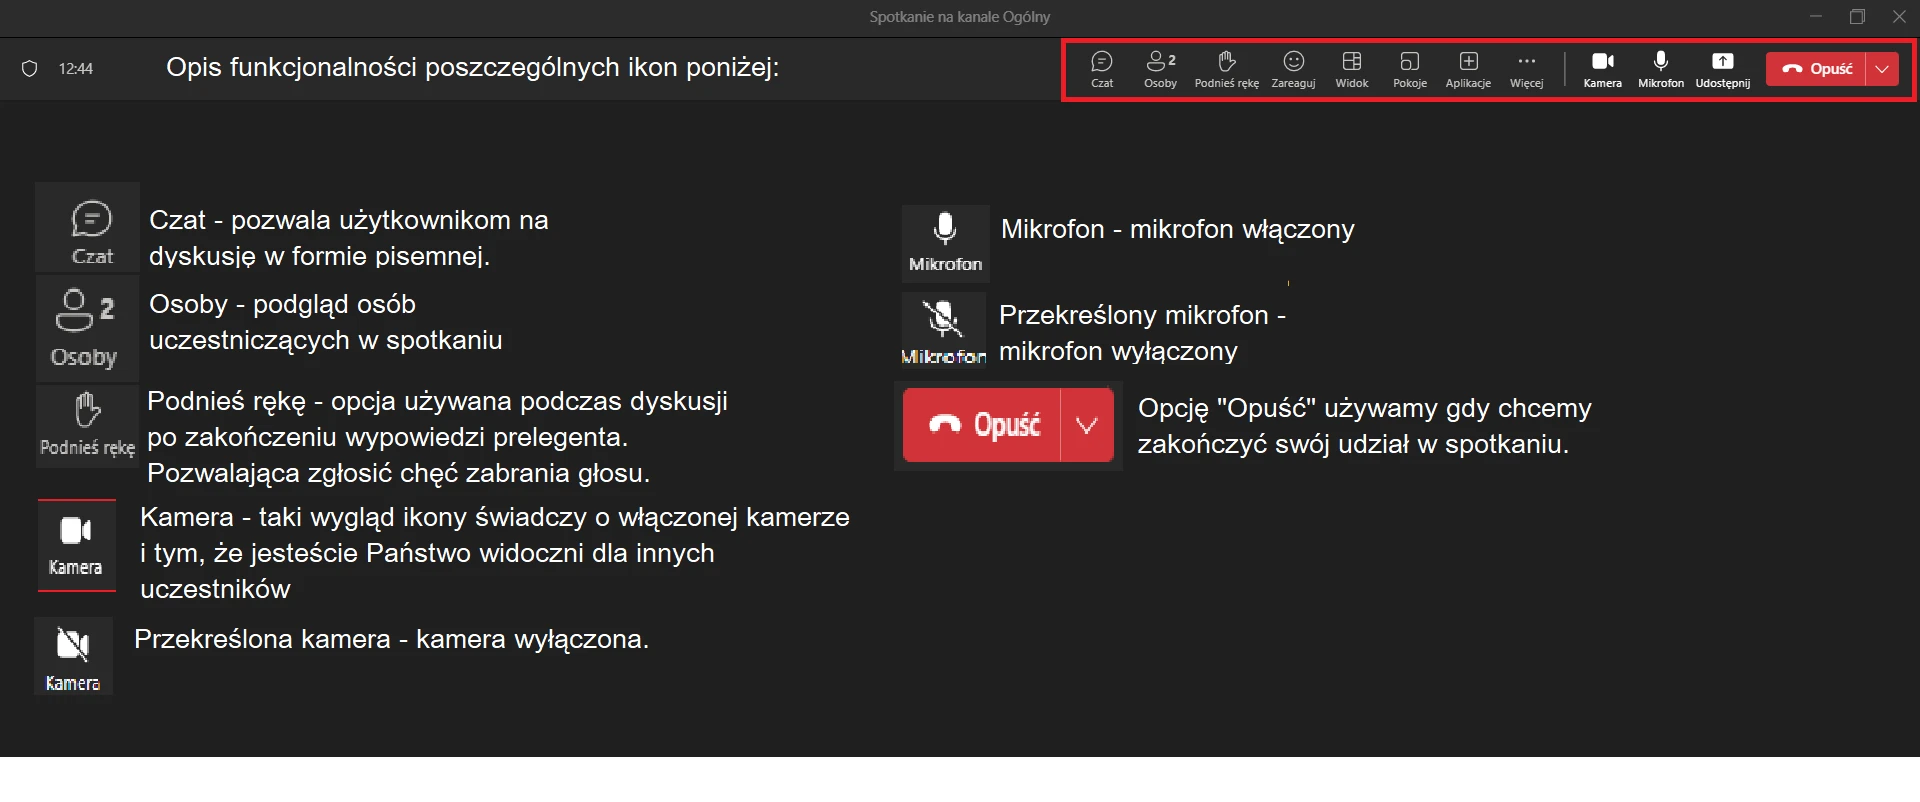Click text 'zakończyć swój udział w spotkaniu.'
Image resolution: width=1920 pixels, height=802 pixels.
(1353, 444)
